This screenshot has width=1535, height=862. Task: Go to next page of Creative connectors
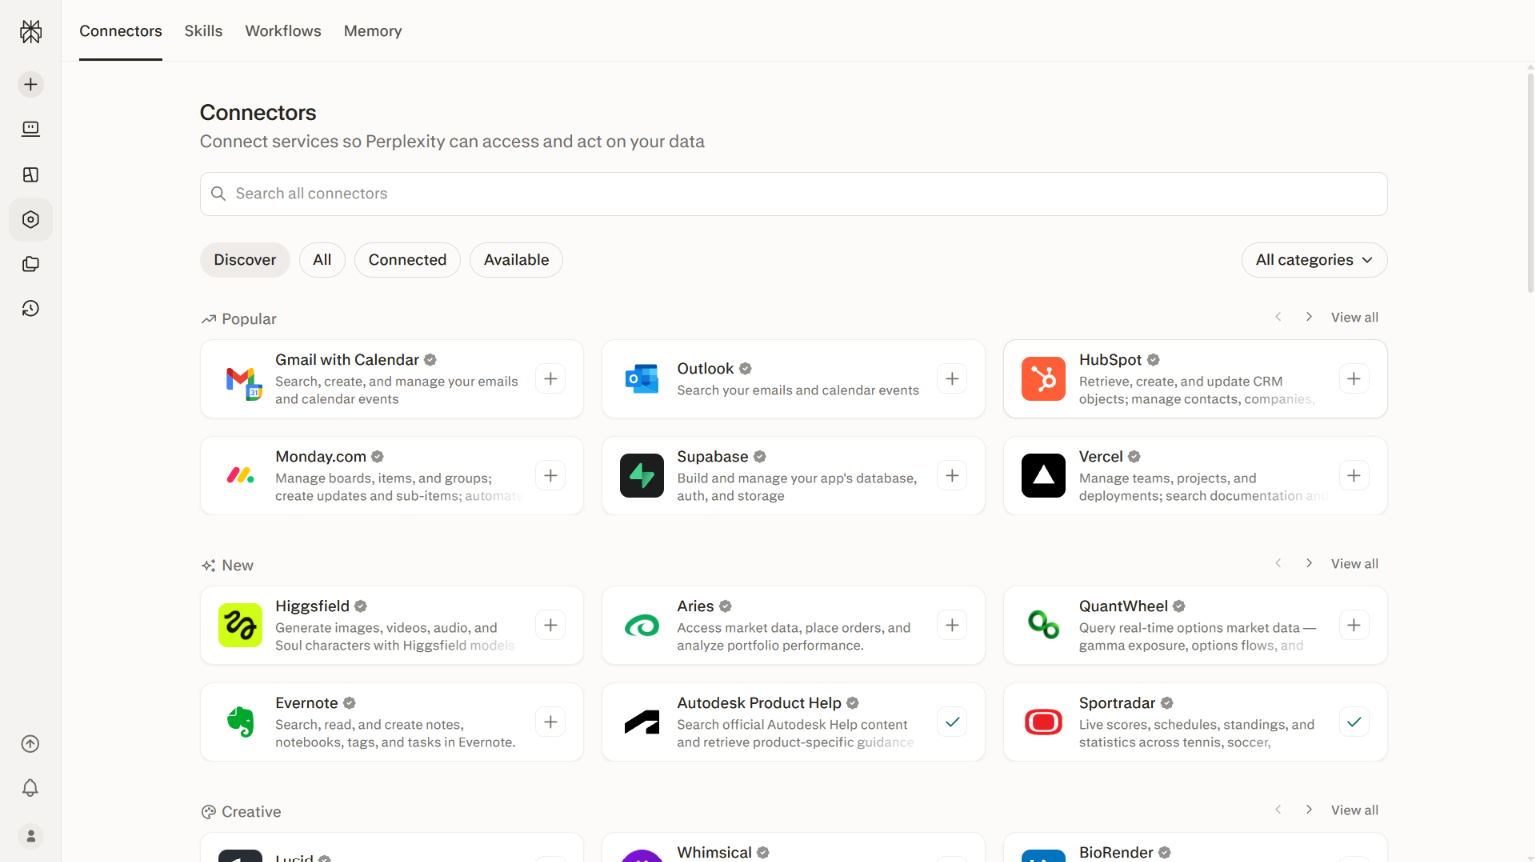pyautogui.click(x=1309, y=810)
